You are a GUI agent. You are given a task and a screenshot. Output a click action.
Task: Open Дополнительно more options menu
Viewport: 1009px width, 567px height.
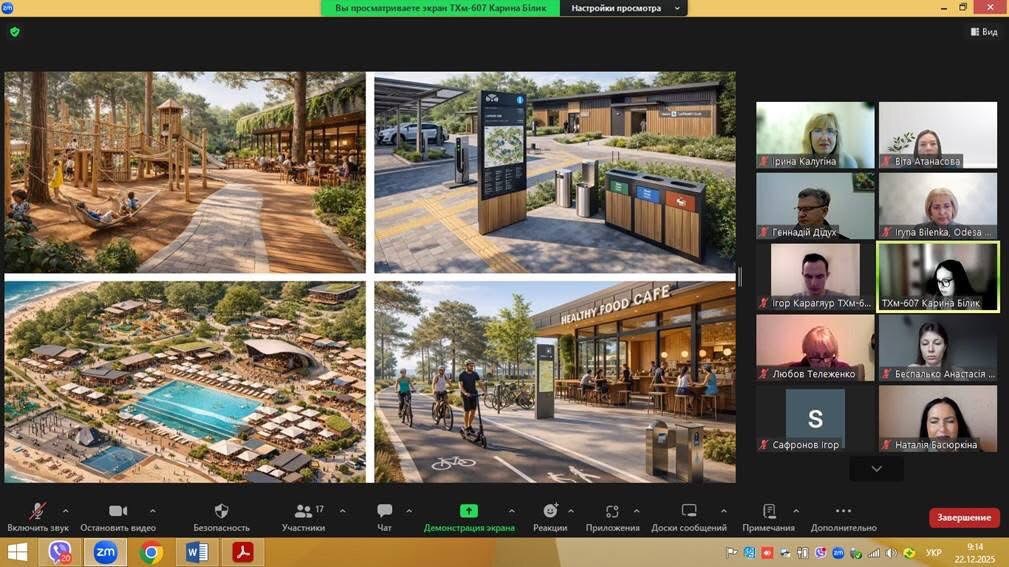point(843,512)
